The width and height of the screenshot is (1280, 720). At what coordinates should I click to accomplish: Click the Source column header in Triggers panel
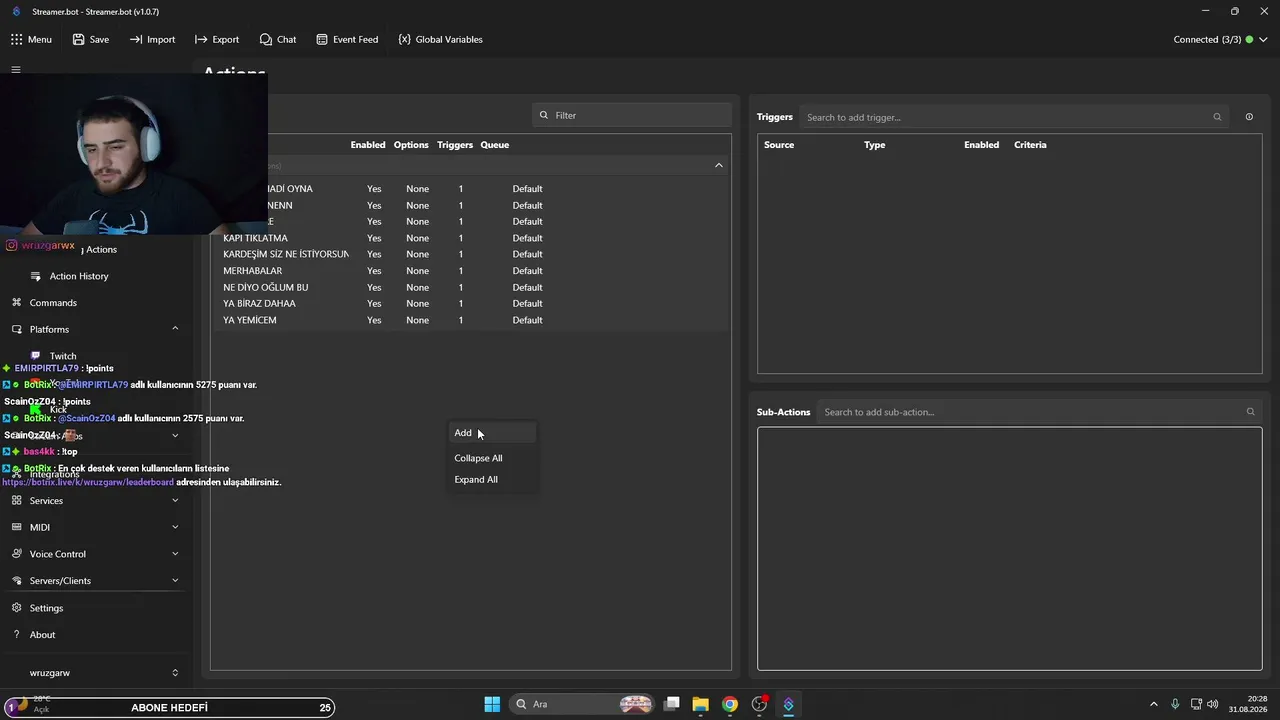tap(779, 145)
